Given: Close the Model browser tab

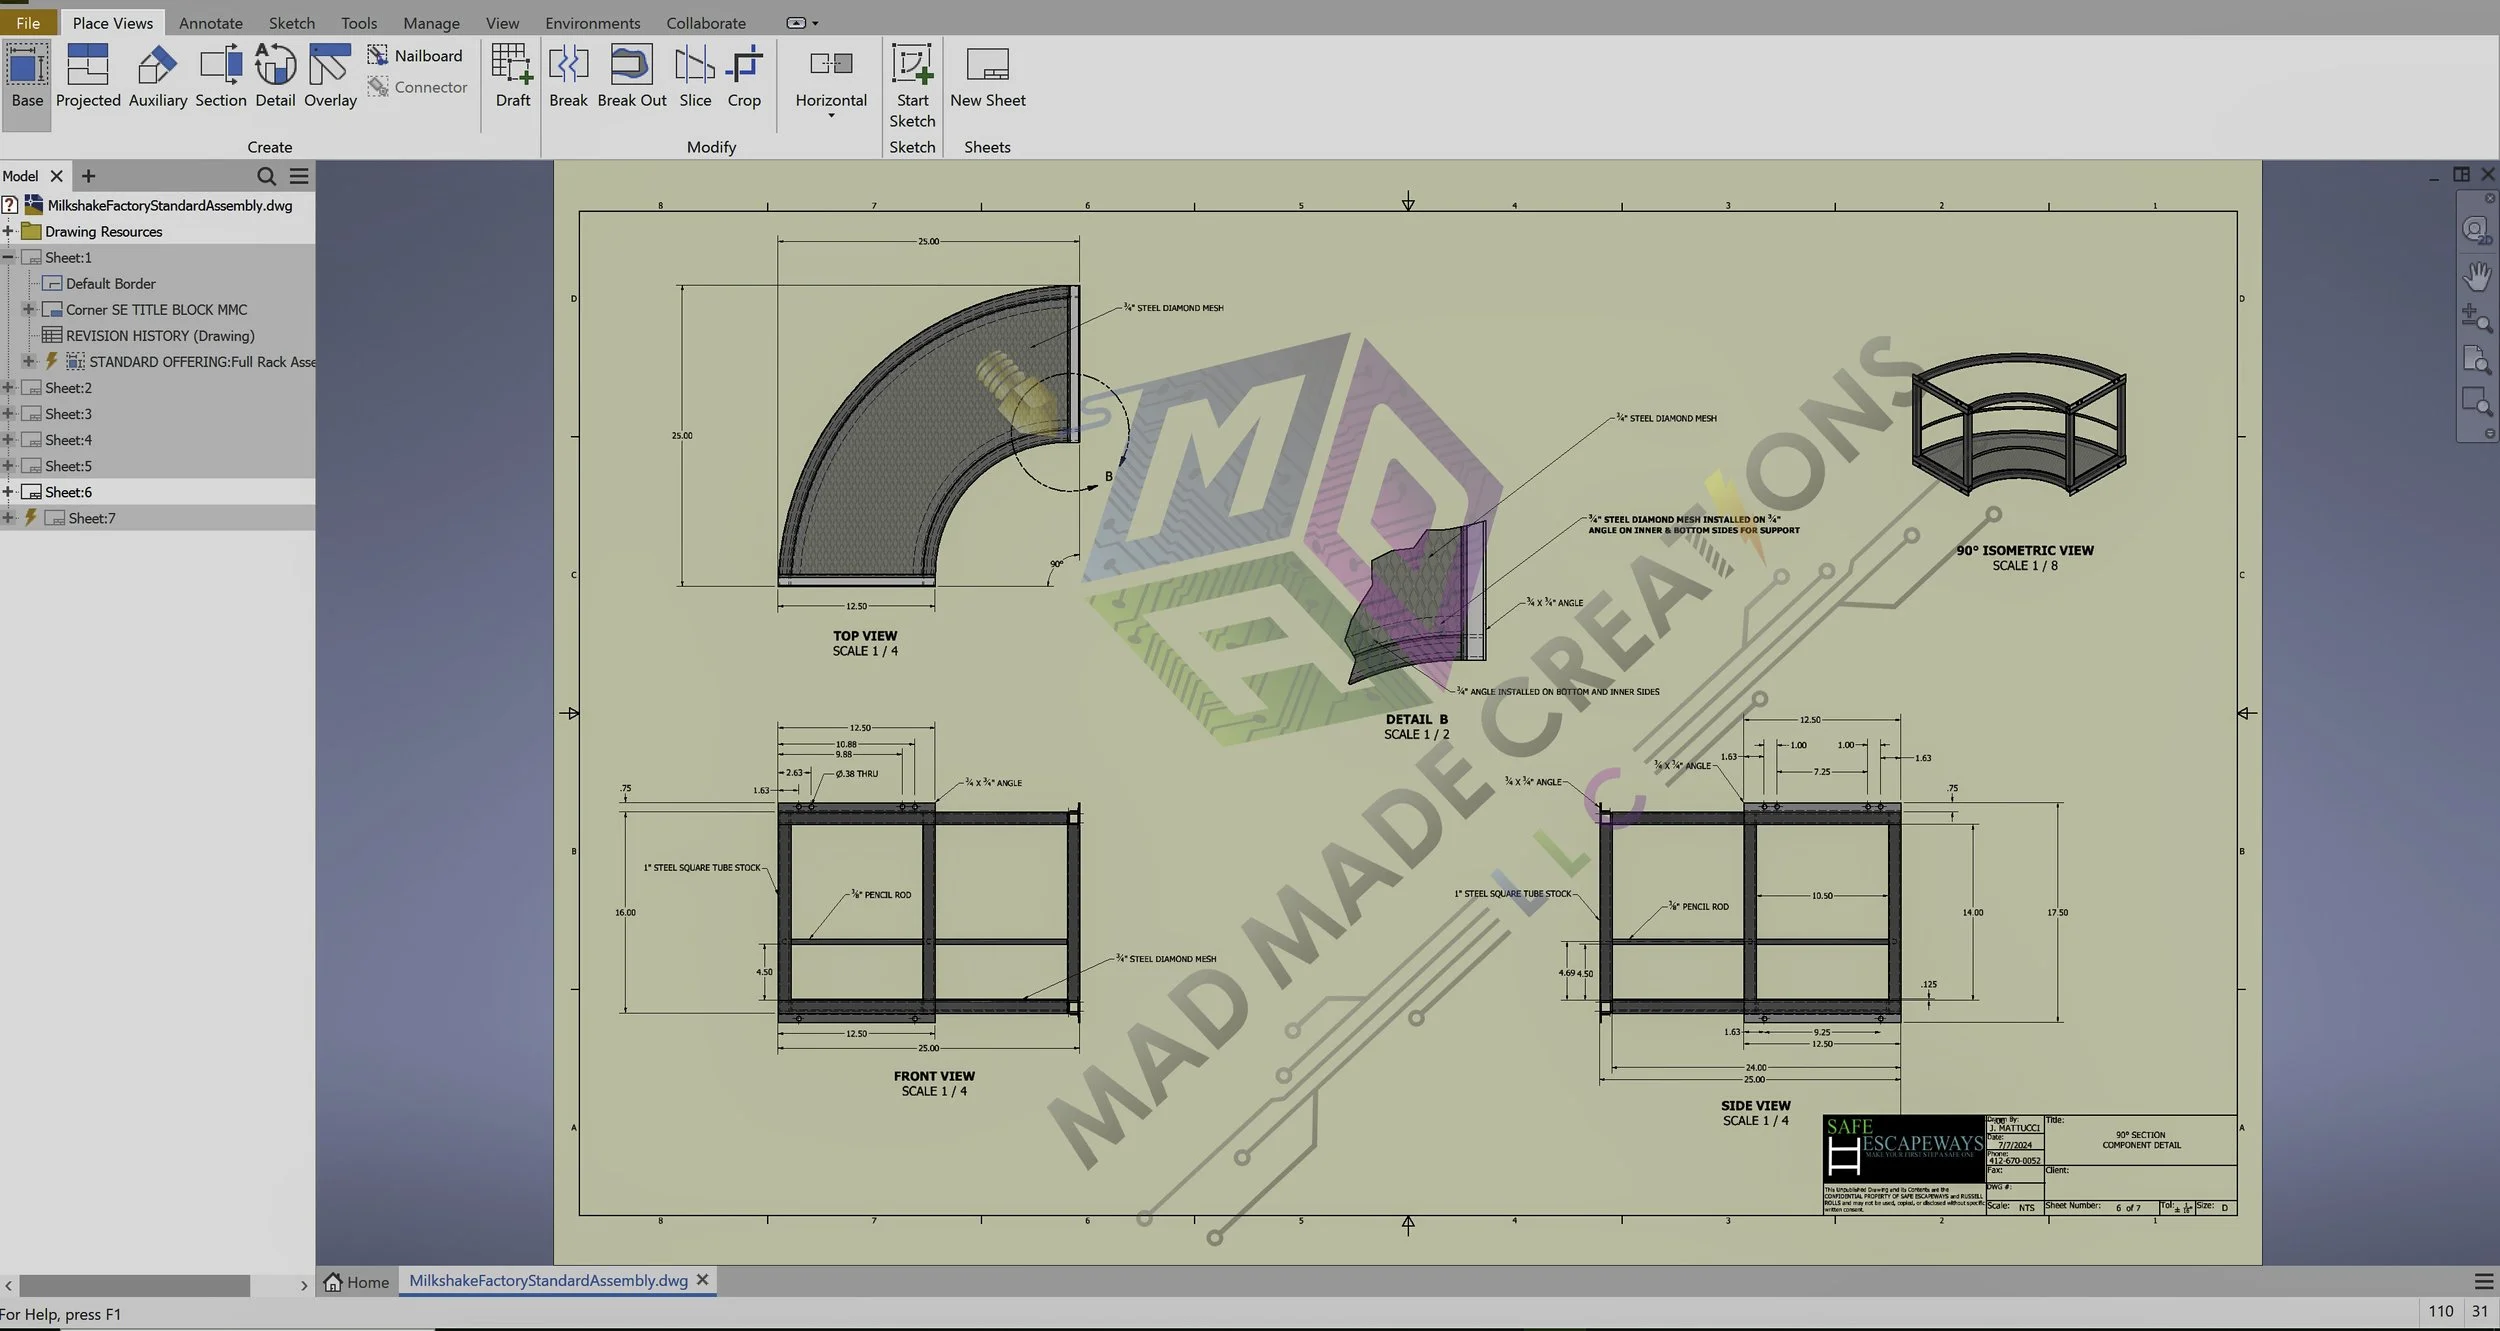Looking at the screenshot, I should 57,176.
